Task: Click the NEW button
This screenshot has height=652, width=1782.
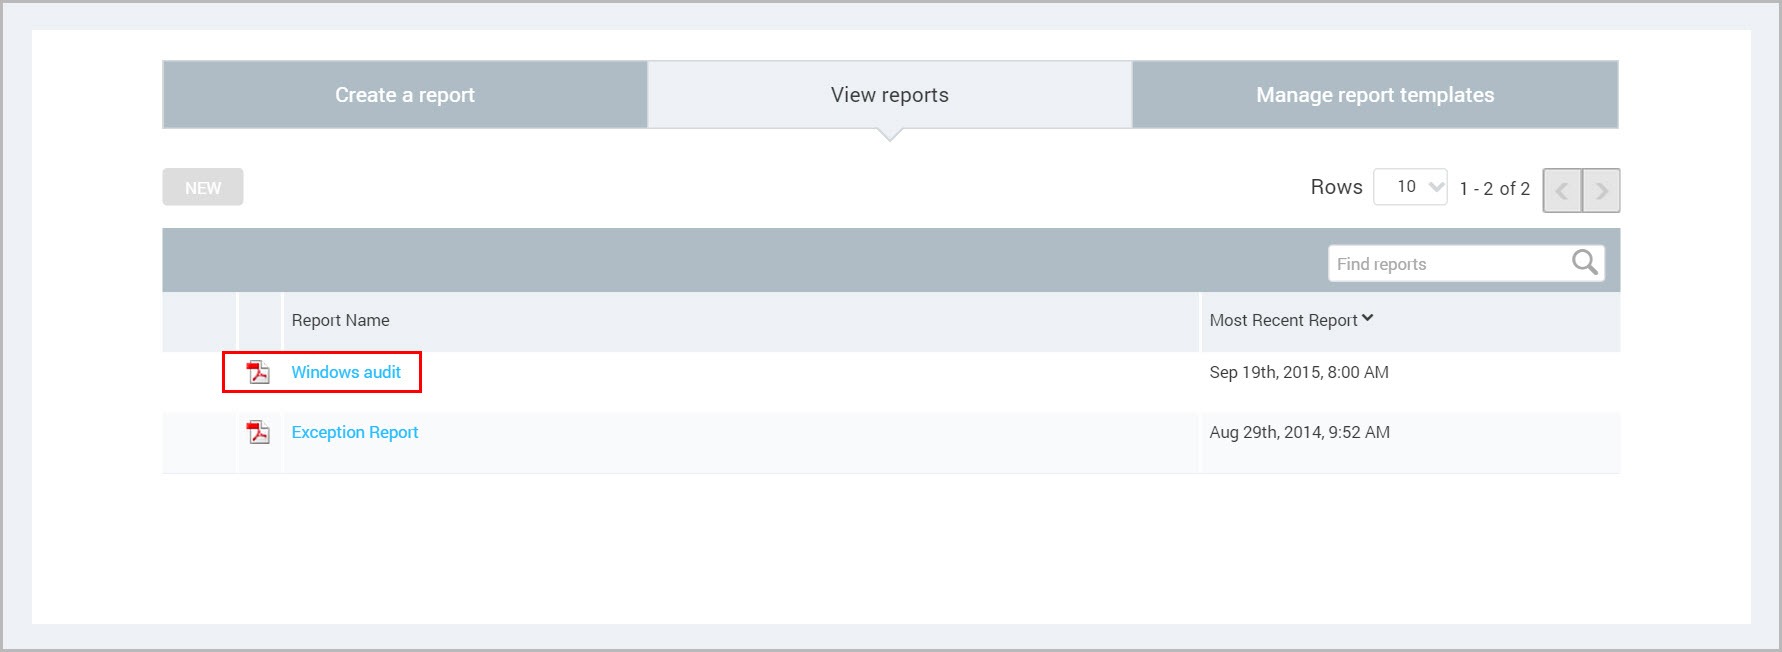Action: coord(203,187)
